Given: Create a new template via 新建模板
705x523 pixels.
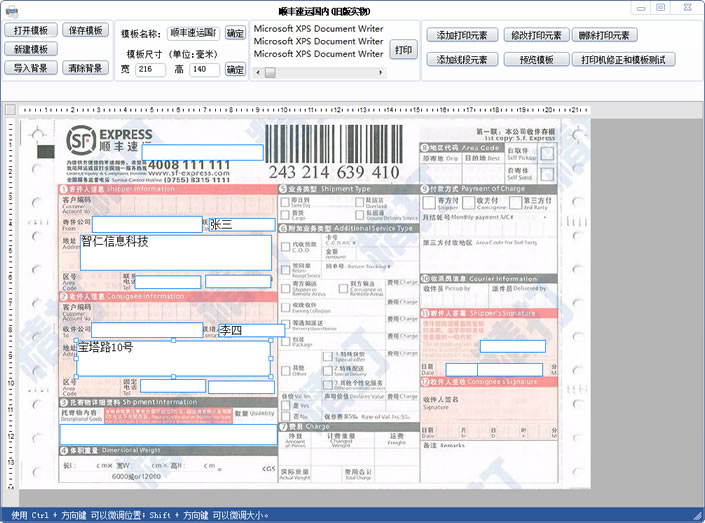Looking at the screenshot, I should point(31,49).
